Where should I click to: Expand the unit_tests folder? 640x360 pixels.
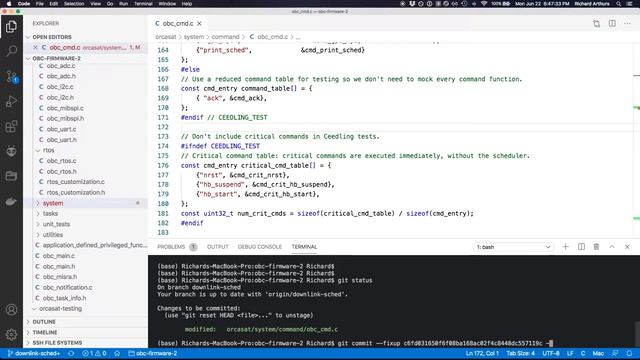(56, 224)
